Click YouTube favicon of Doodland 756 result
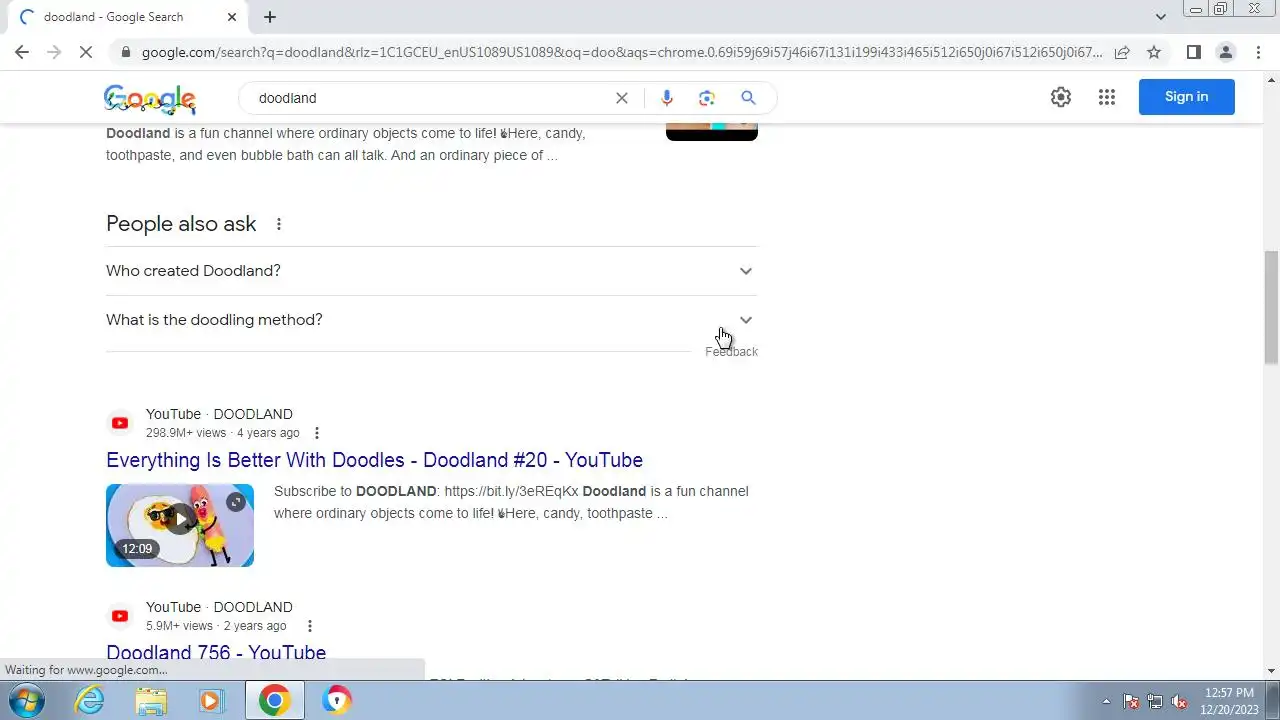The width and height of the screenshot is (1280, 720). 120,616
